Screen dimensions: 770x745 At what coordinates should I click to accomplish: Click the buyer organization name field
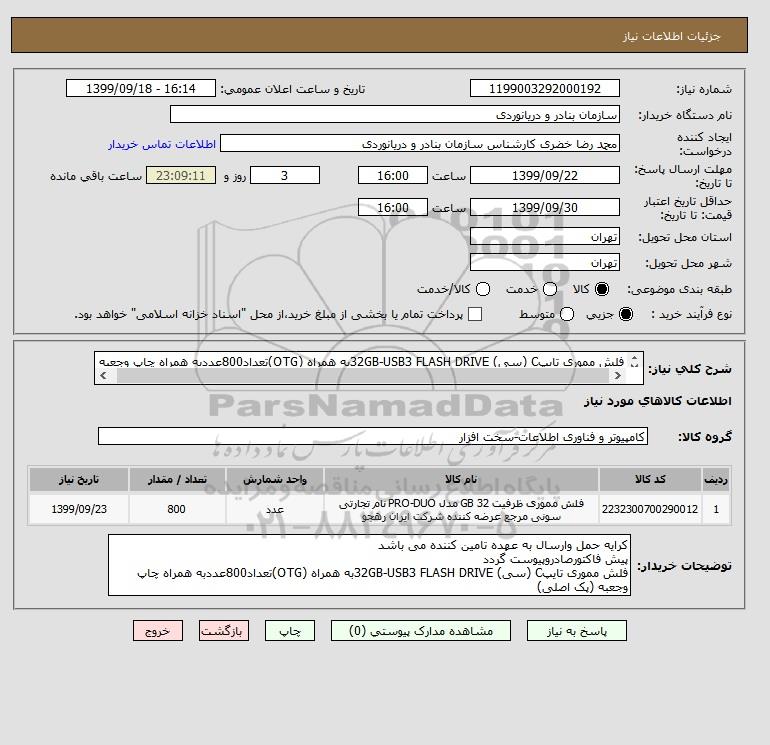coord(395,114)
